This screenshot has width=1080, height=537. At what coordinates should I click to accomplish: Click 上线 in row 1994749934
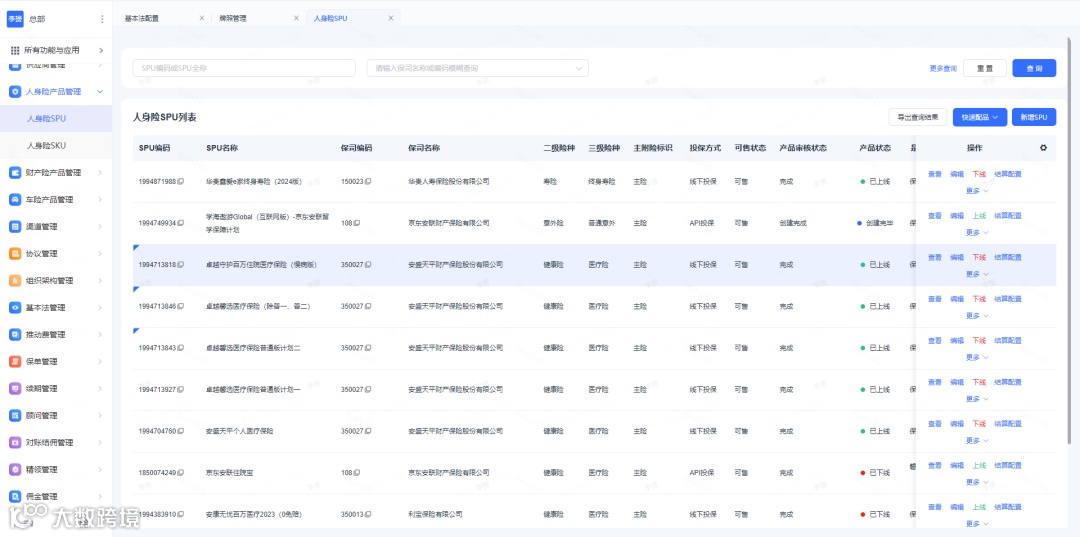coord(979,215)
